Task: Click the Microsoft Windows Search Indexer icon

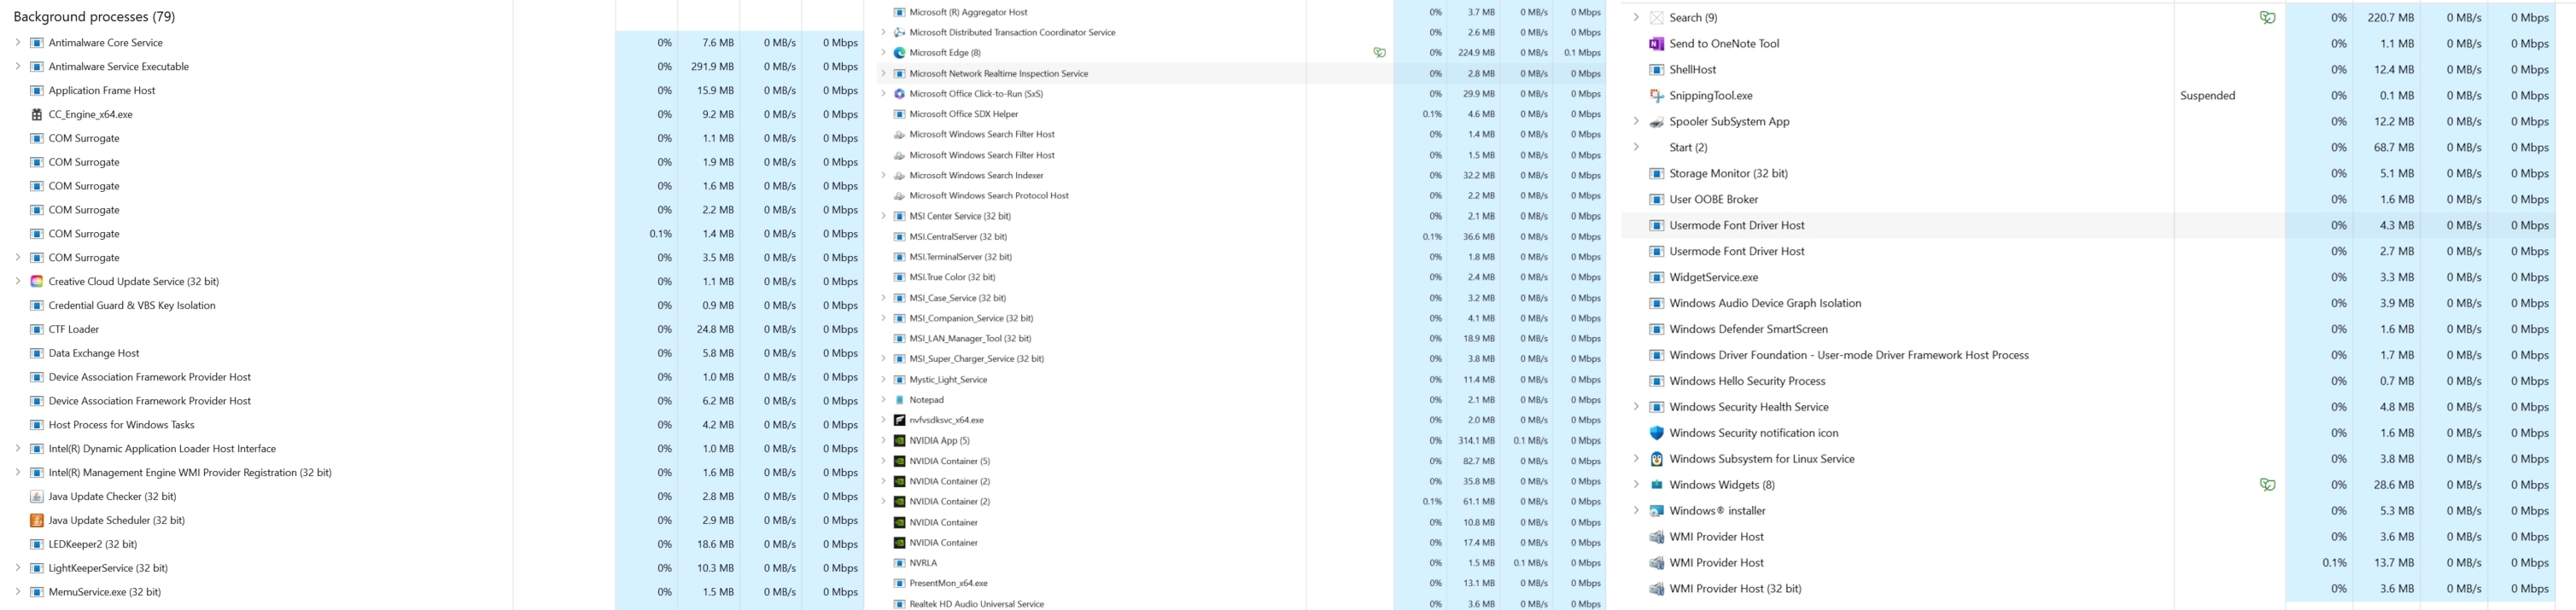Action: [899, 175]
